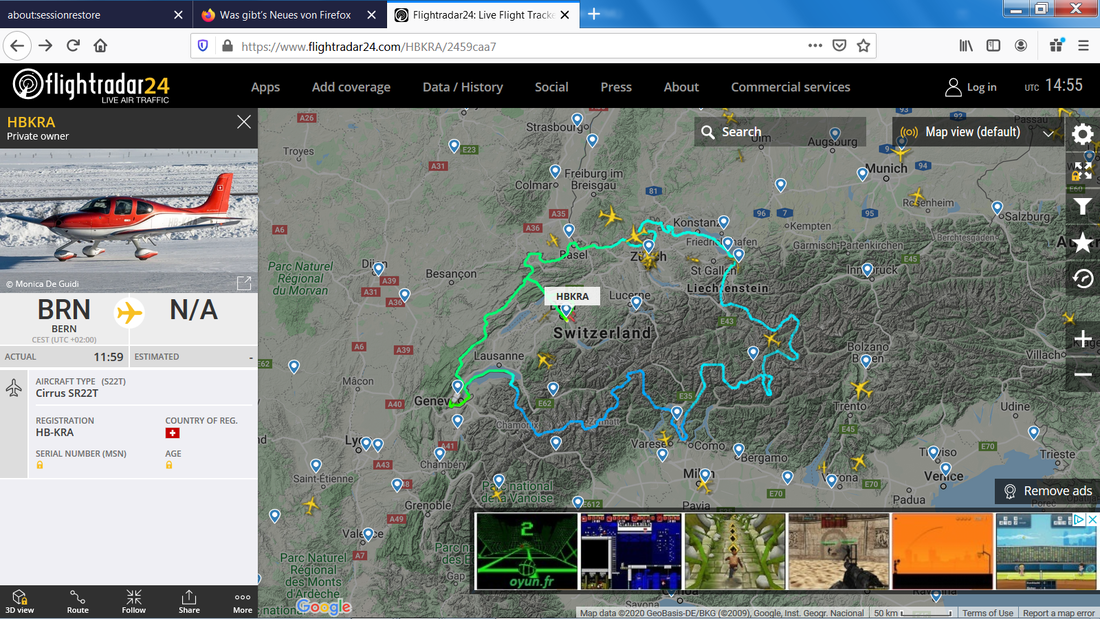Viewport: 1100px width, 619px height.
Task: Follow the HBKRA aircraft
Action: (x=133, y=602)
